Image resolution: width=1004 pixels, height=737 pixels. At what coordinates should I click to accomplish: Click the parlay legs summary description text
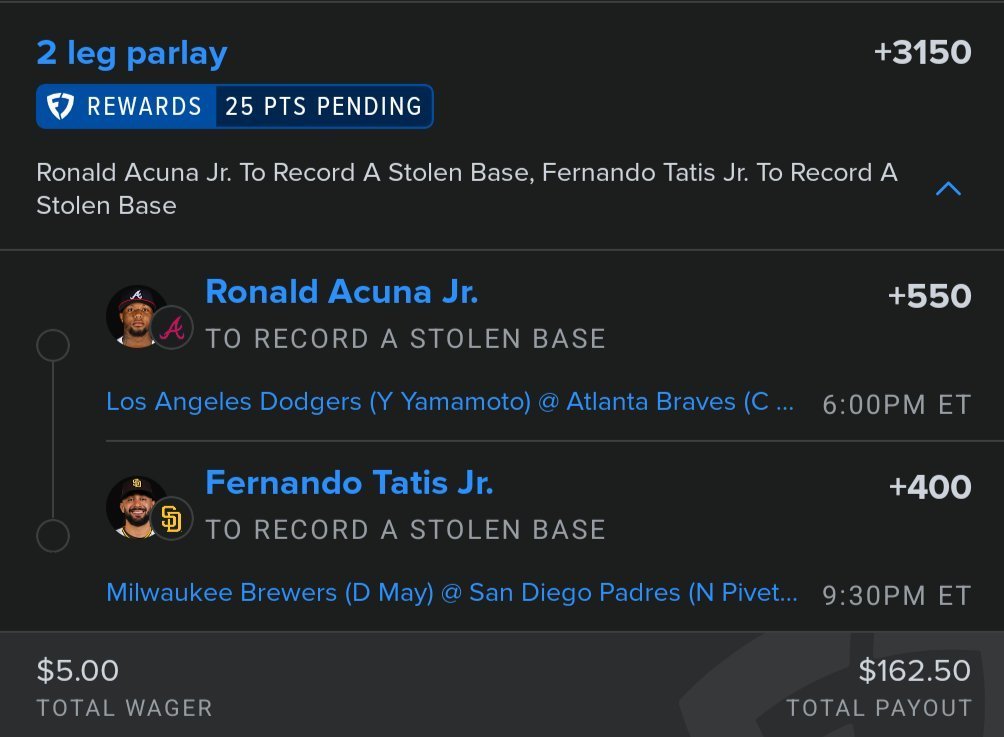click(467, 189)
